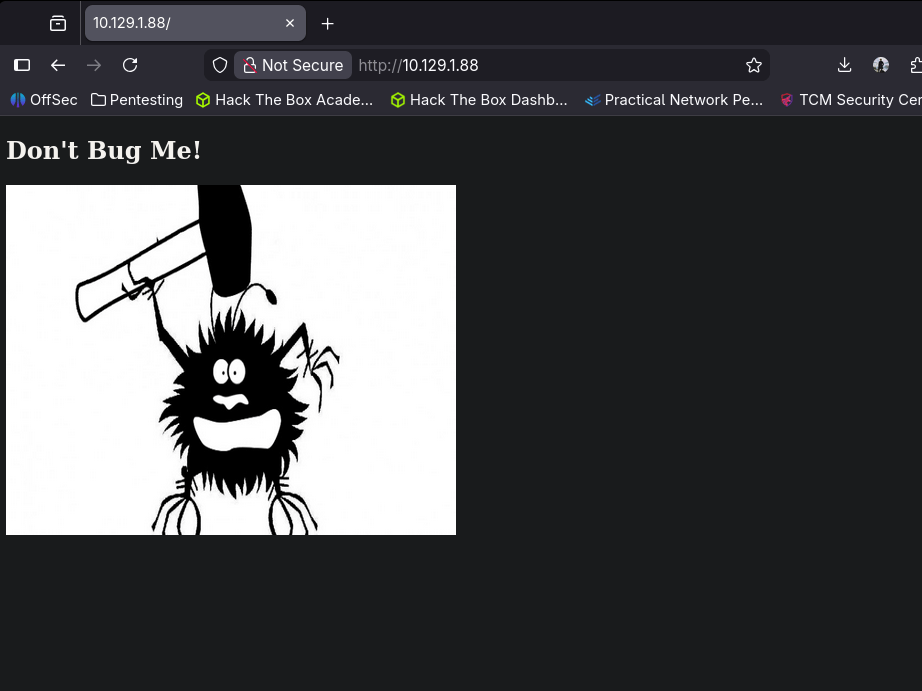Open the OffSec bookmark

click(44, 100)
